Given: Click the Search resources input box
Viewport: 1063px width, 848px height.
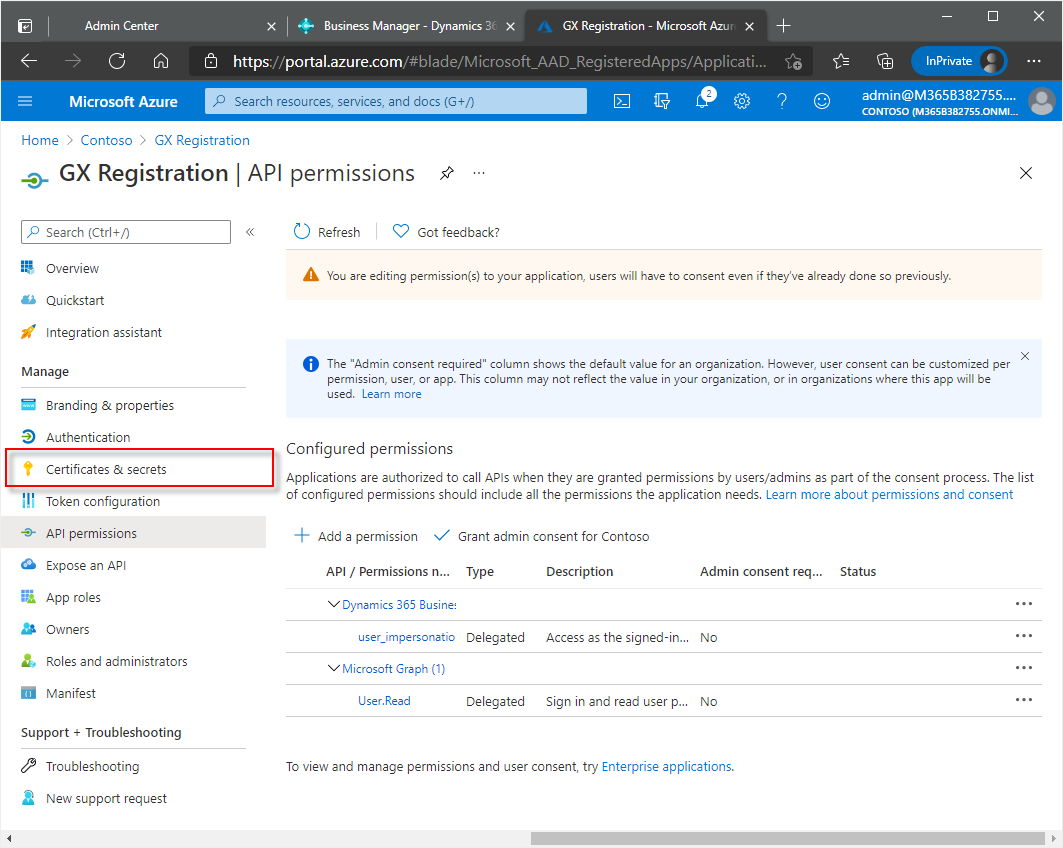Looking at the screenshot, I should (x=396, y=101).
